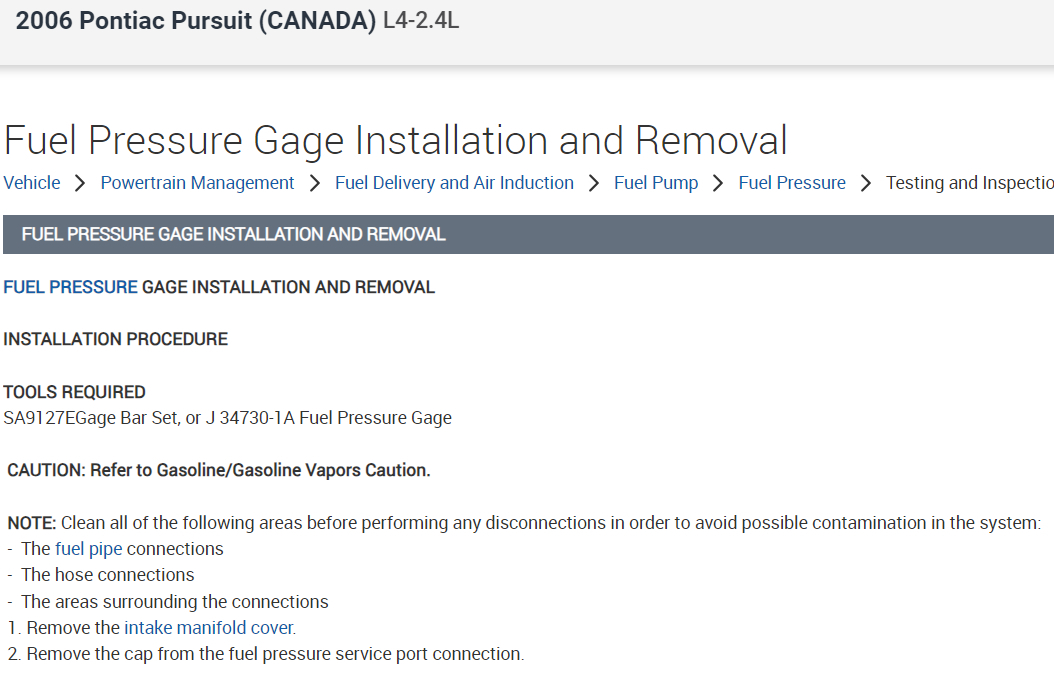
Task: Click the chevron between Fuel Pump and Fuel Pressure
Action: (718, 183)
